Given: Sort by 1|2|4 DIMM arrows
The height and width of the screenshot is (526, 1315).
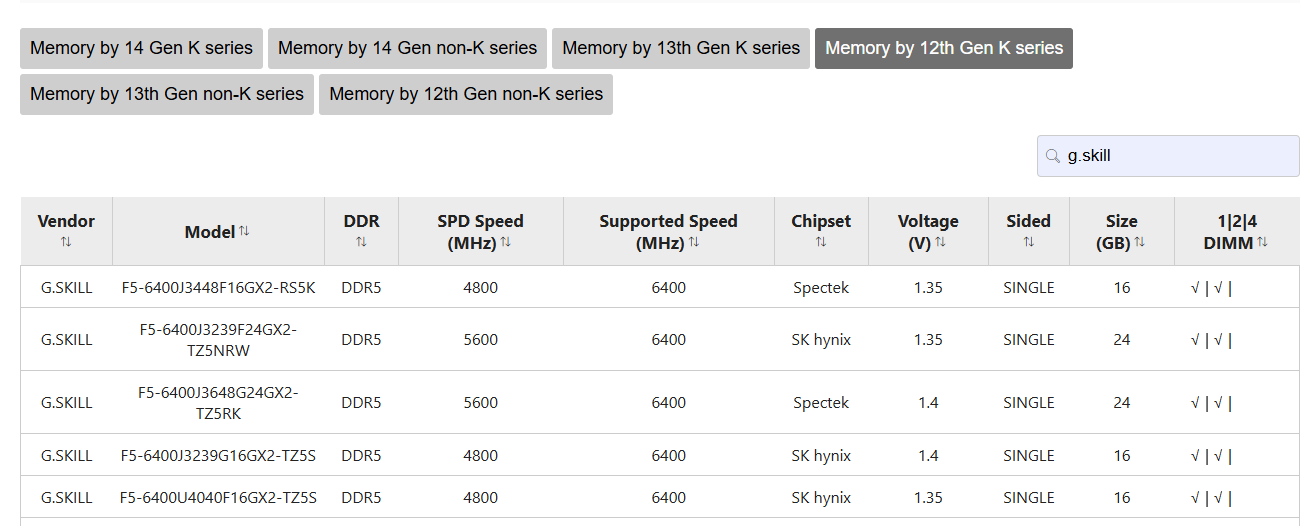Looking at the screenshot, I should pos(1263,242).
